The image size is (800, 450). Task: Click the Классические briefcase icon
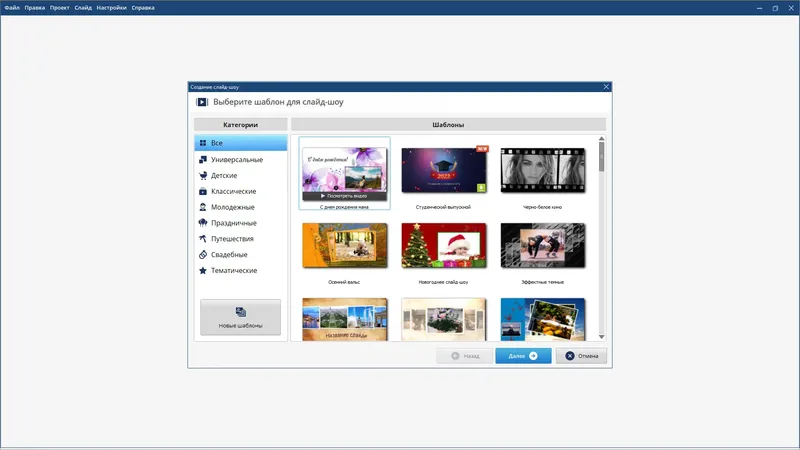click(203, 191)
